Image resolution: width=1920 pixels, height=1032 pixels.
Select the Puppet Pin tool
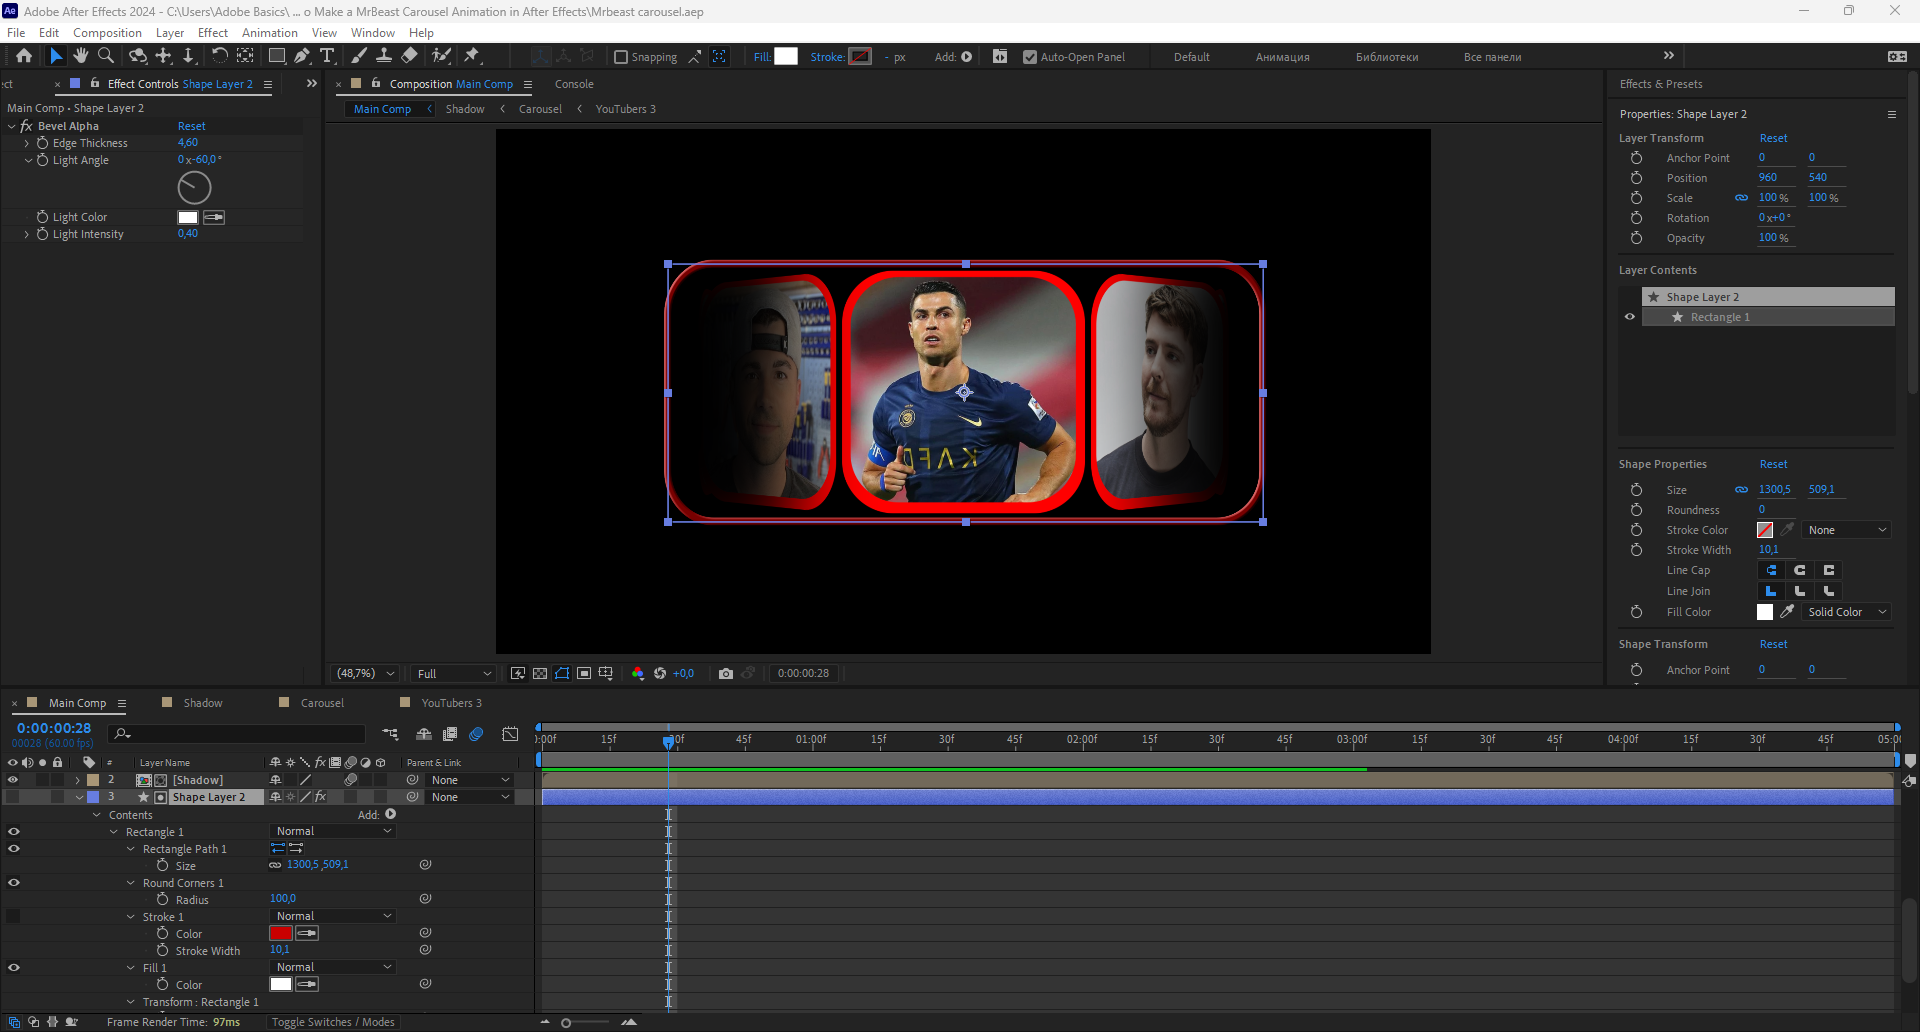tap(472, 56)
